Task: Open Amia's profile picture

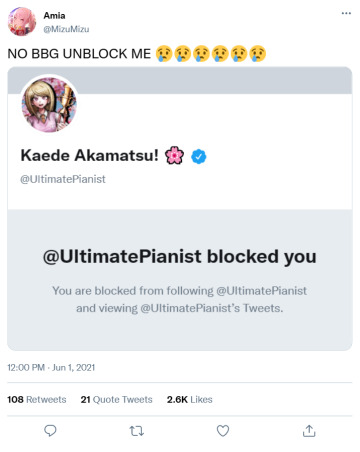Action: (x=22, y=22)
